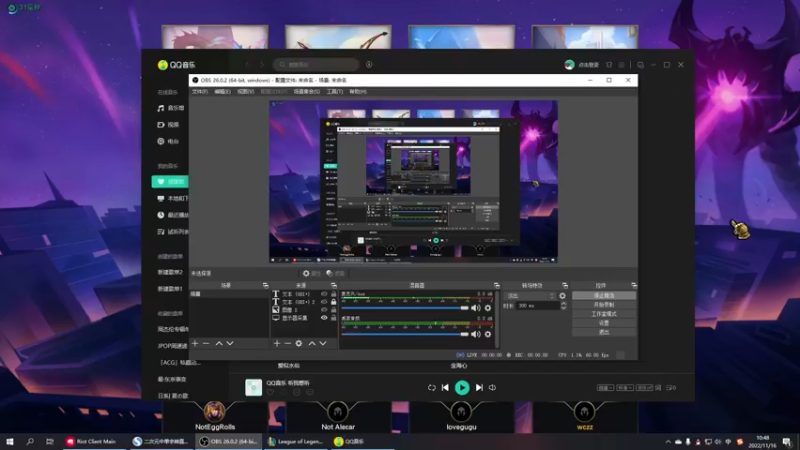Open settings gear for 桌面音频 mixer channel
800x450 pixels.
pyautogui.click(x=488, y=334)
